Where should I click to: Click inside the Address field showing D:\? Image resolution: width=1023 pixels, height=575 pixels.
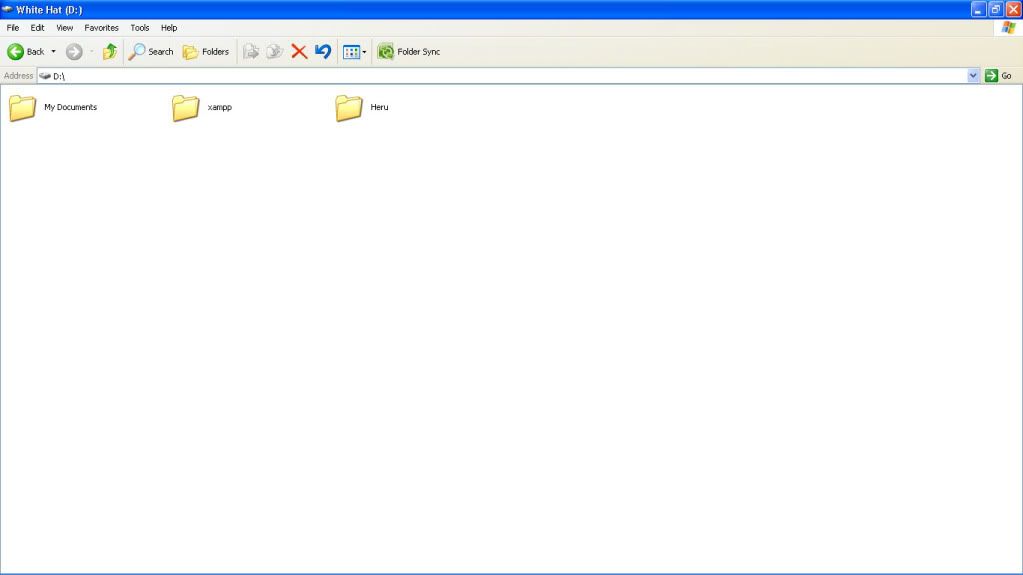point(500,76)
